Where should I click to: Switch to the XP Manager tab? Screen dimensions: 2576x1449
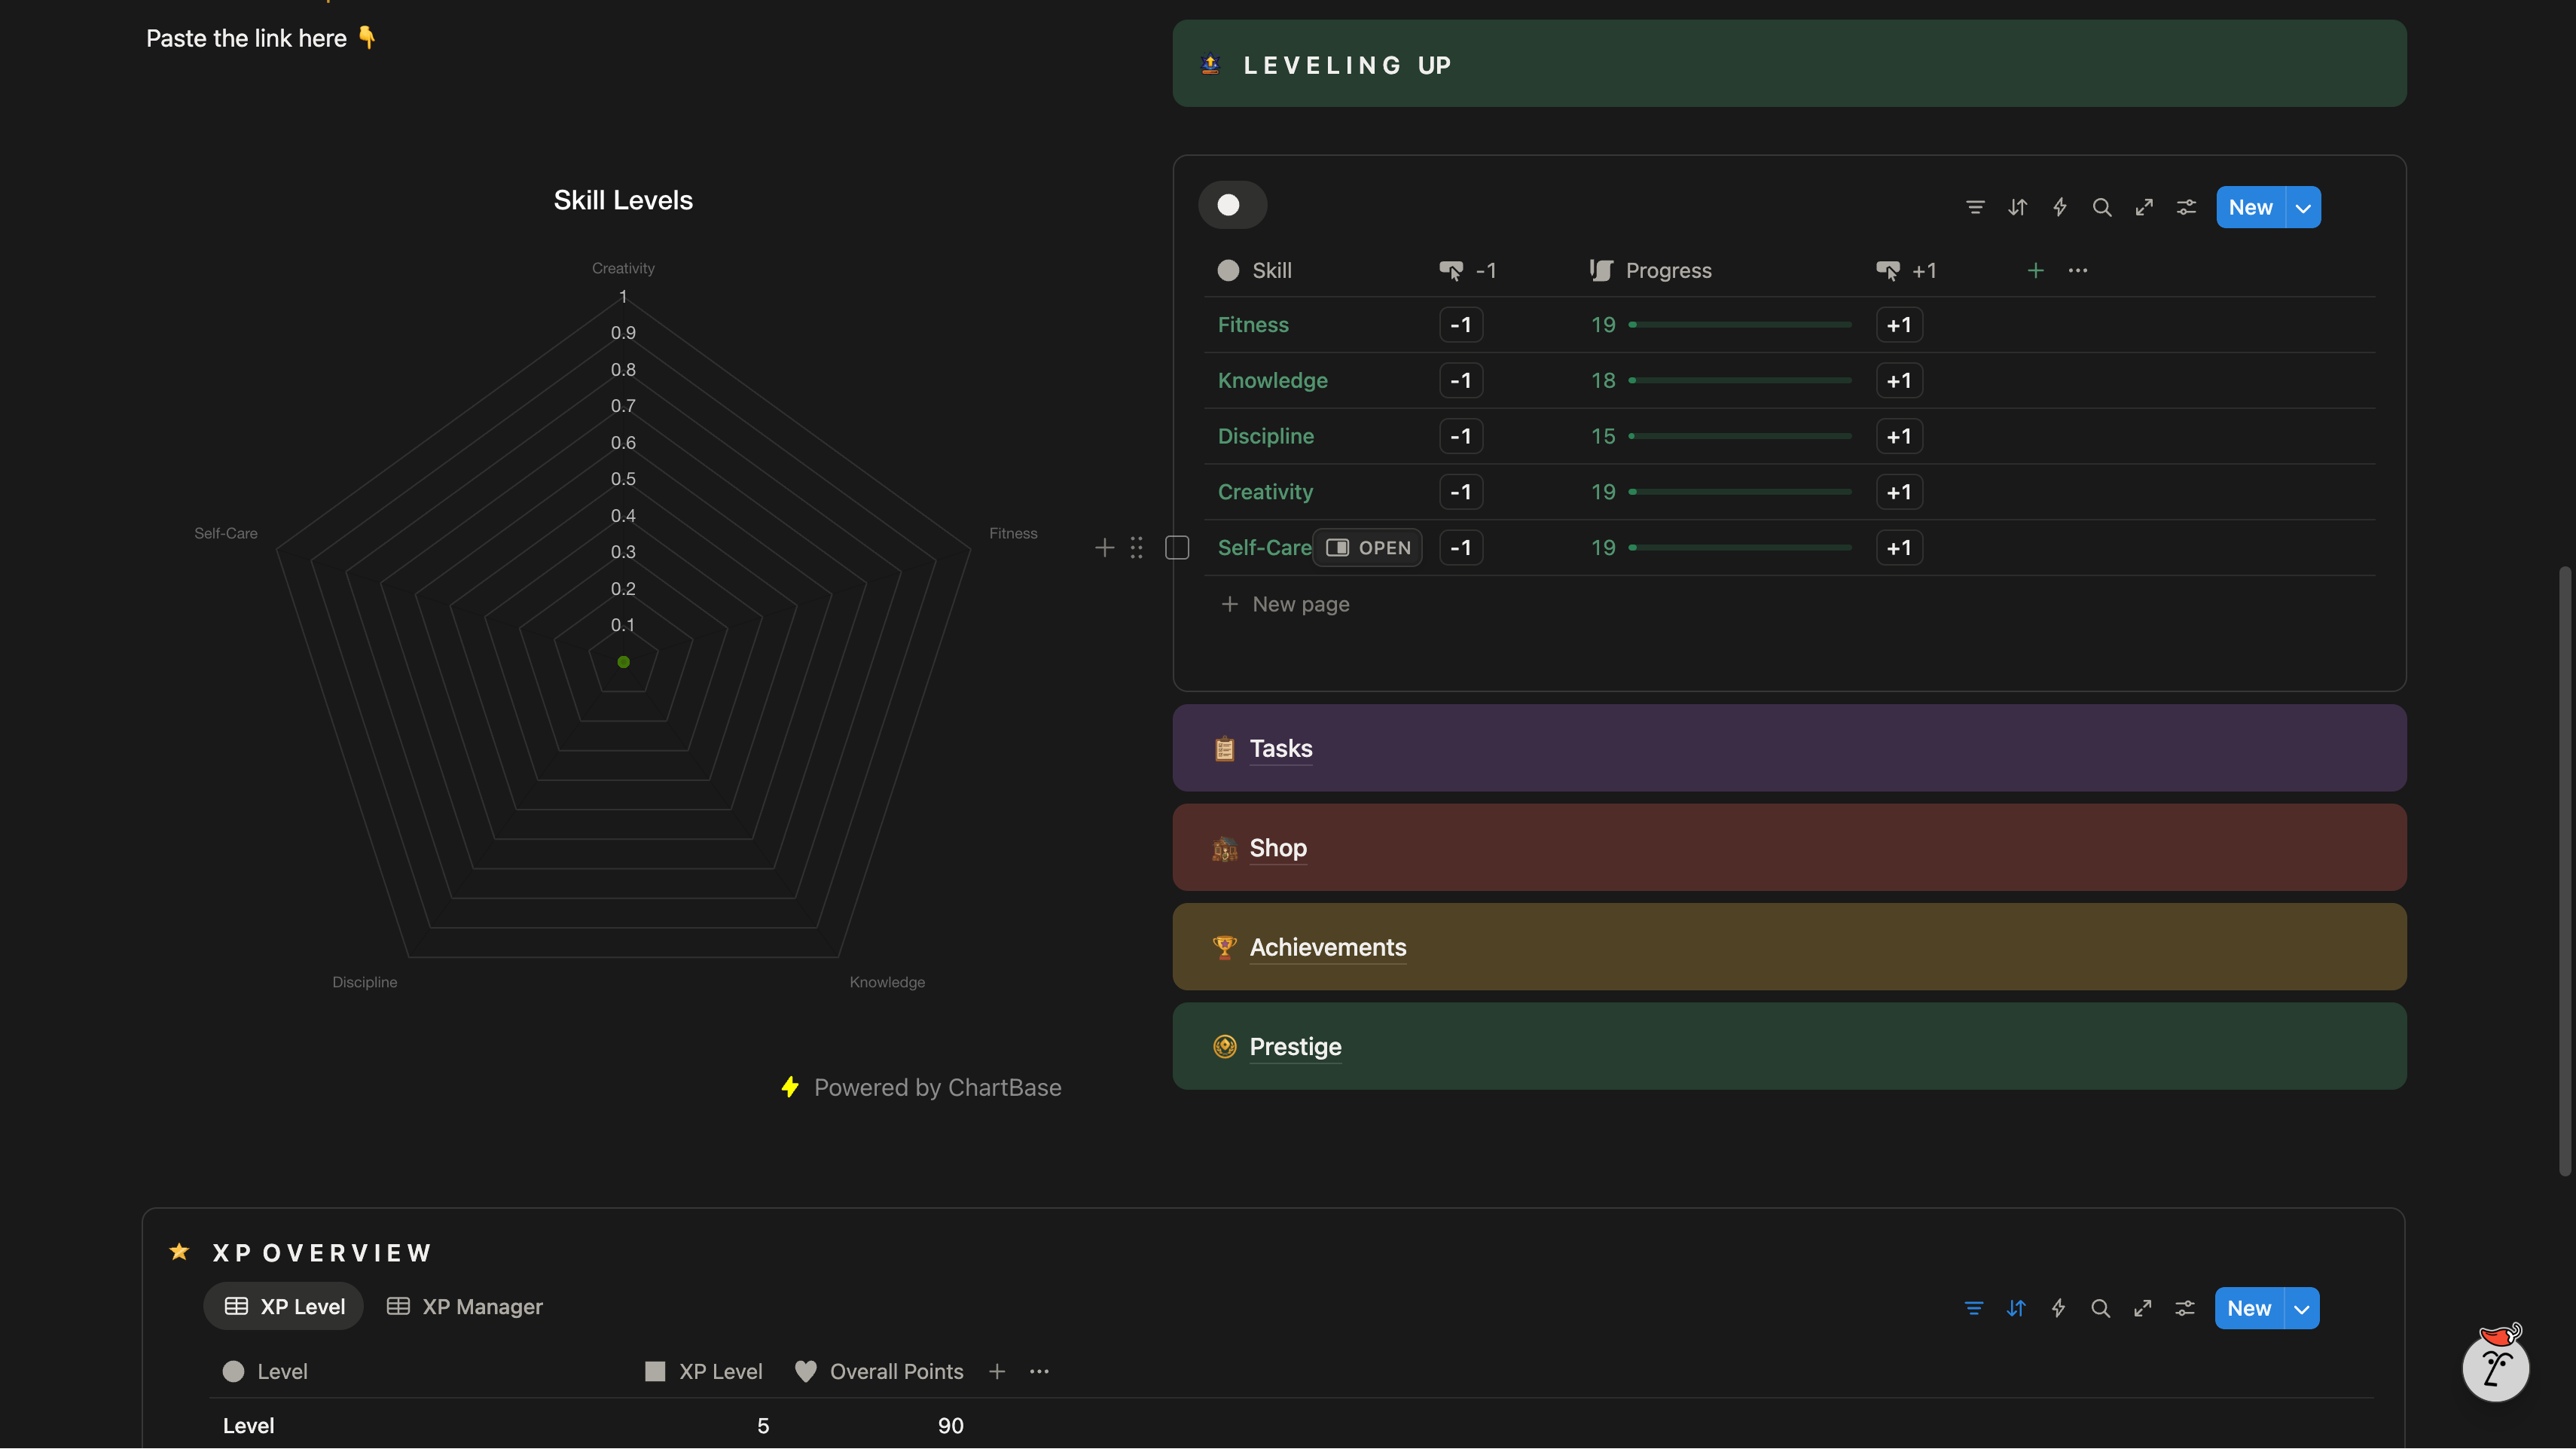coord(465,1306)
